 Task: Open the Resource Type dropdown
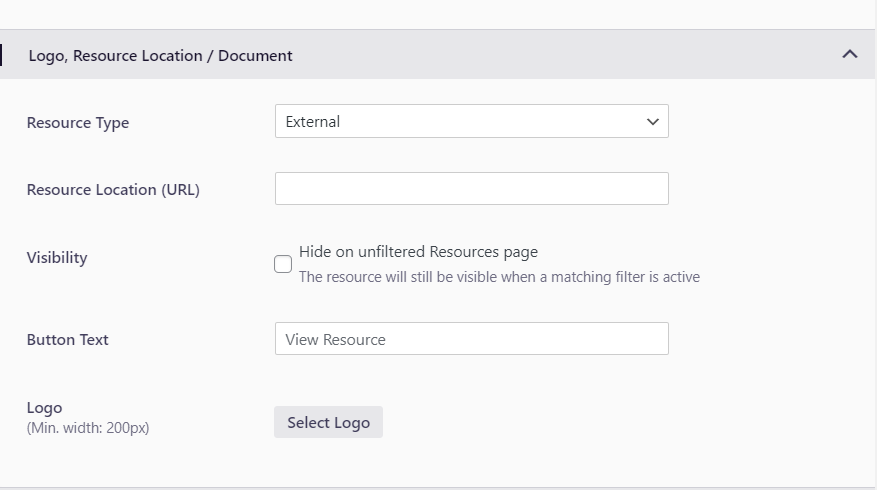(x=471, y=122)
